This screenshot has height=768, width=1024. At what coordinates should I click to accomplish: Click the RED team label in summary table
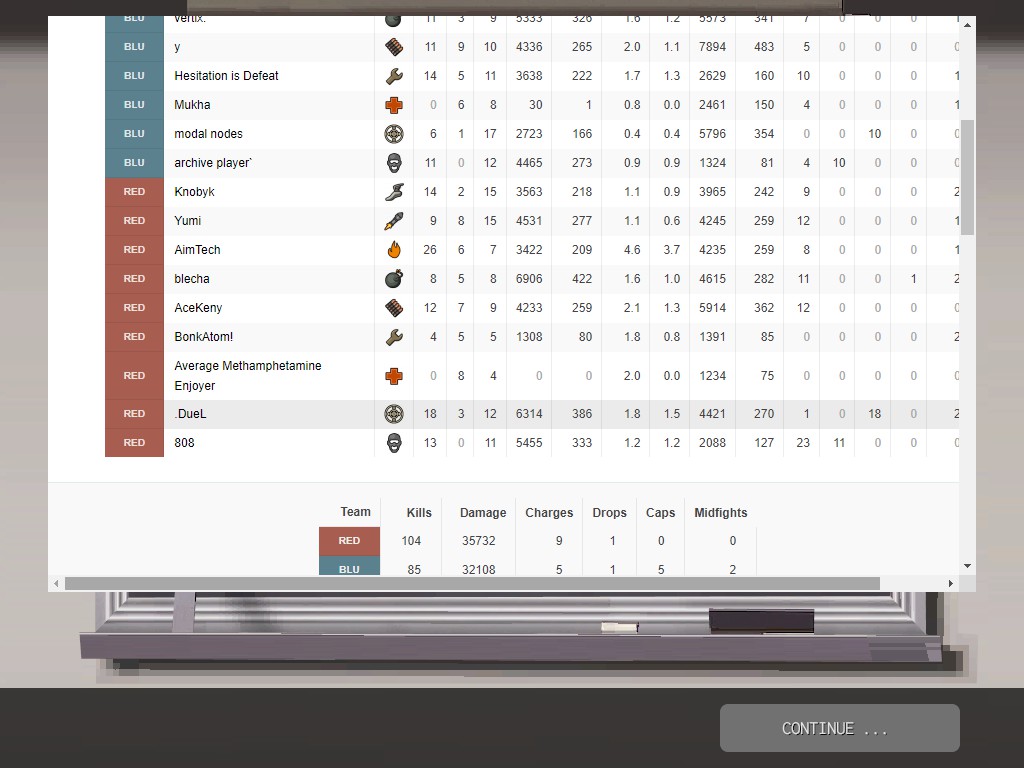click(x=349, y=541)
